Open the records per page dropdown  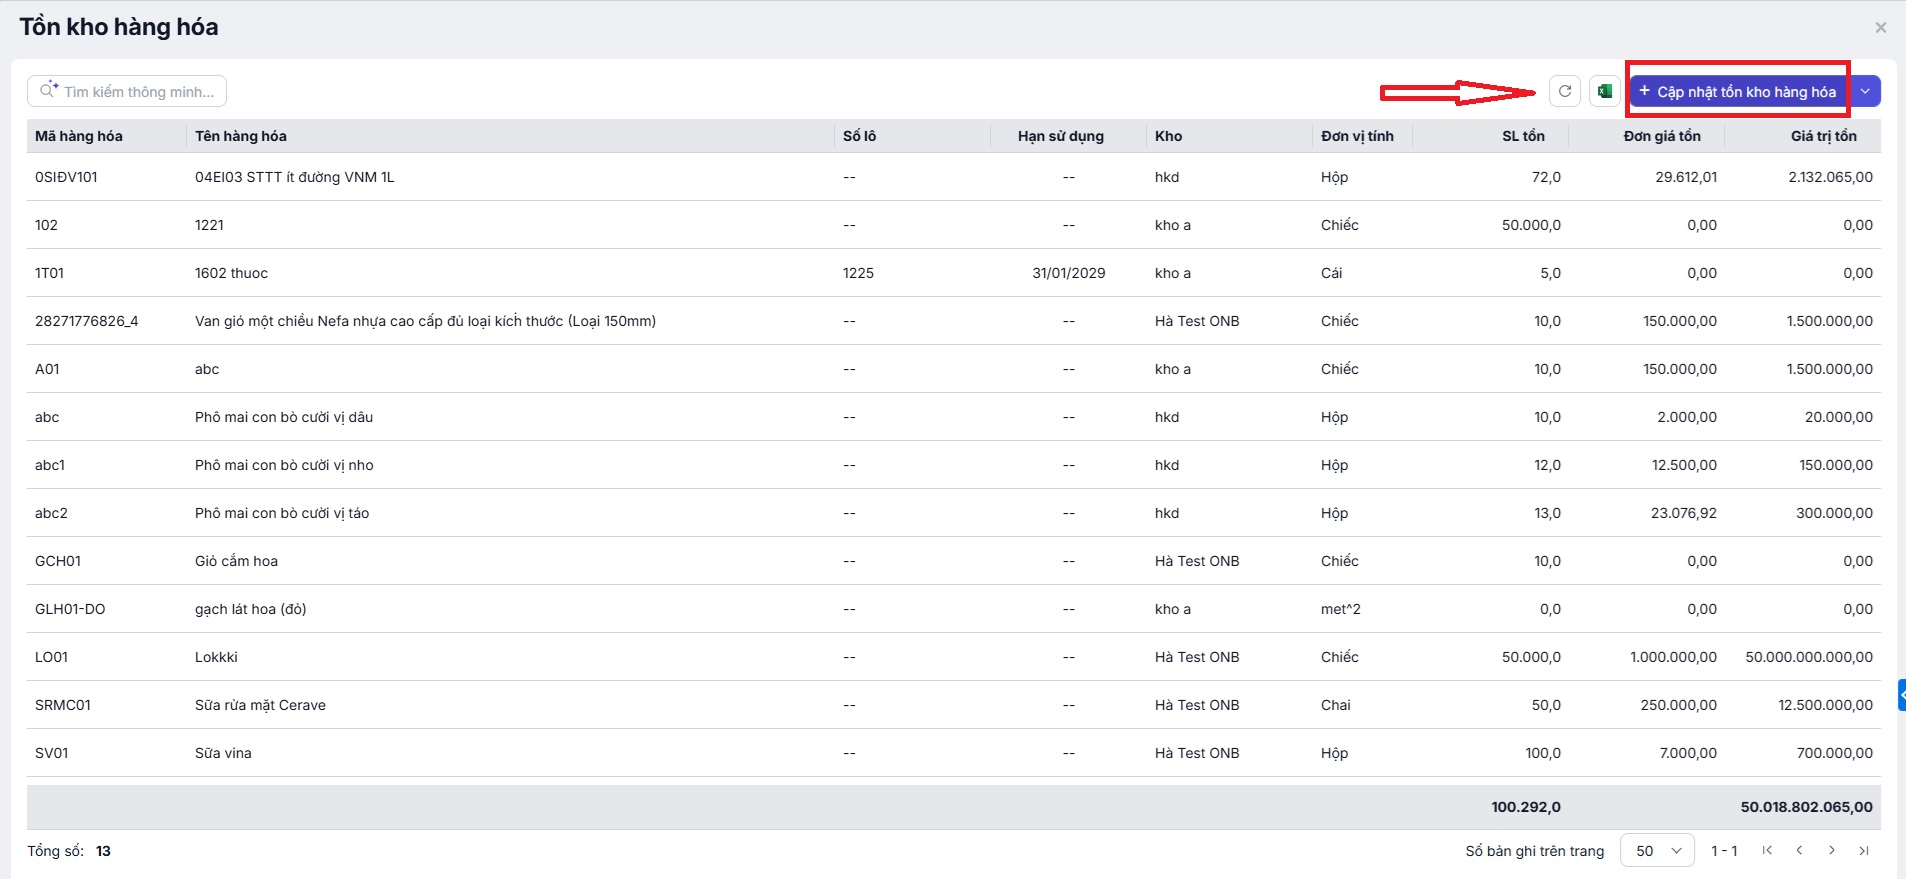(1656, 851)
